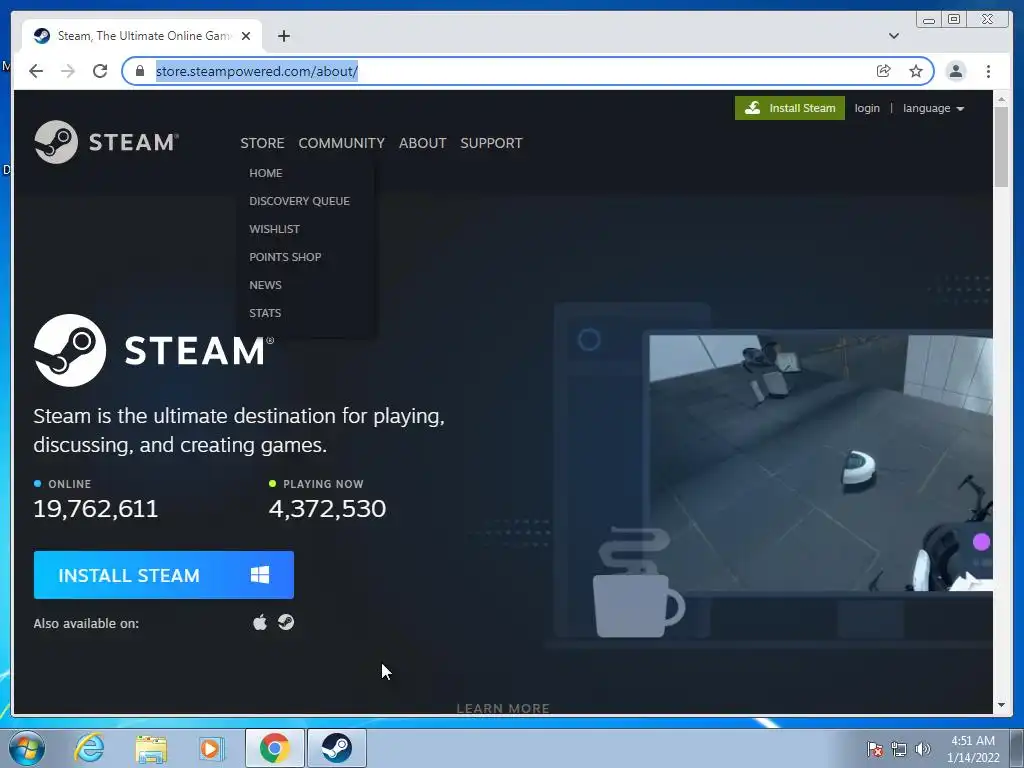The height and width of the screenshot is (768, 1024).
Task: Click the Steam logo in the header
Action: pyautogui.click(x=106, y=142)
